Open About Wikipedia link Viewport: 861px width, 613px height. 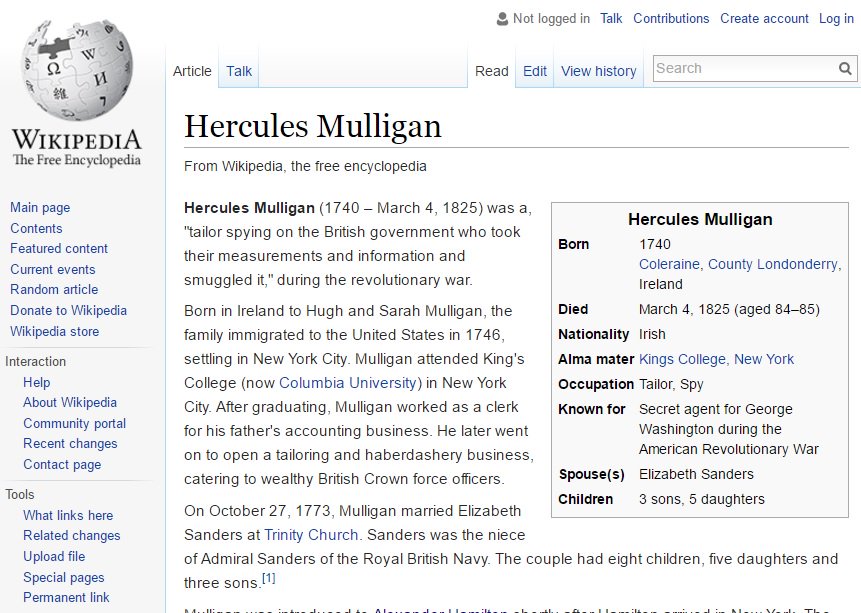(70, 403)
